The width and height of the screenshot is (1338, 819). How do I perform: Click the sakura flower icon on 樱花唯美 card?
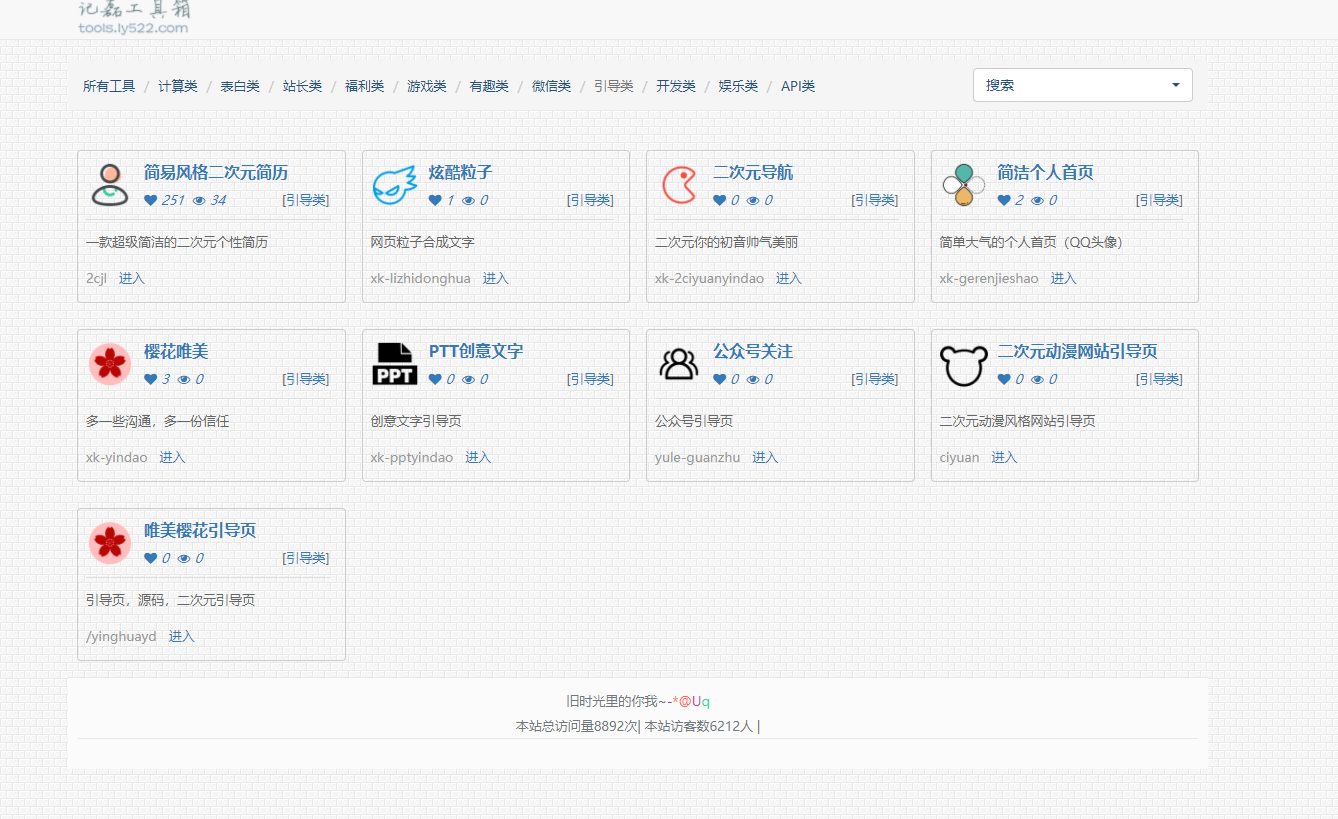(109, 364)
